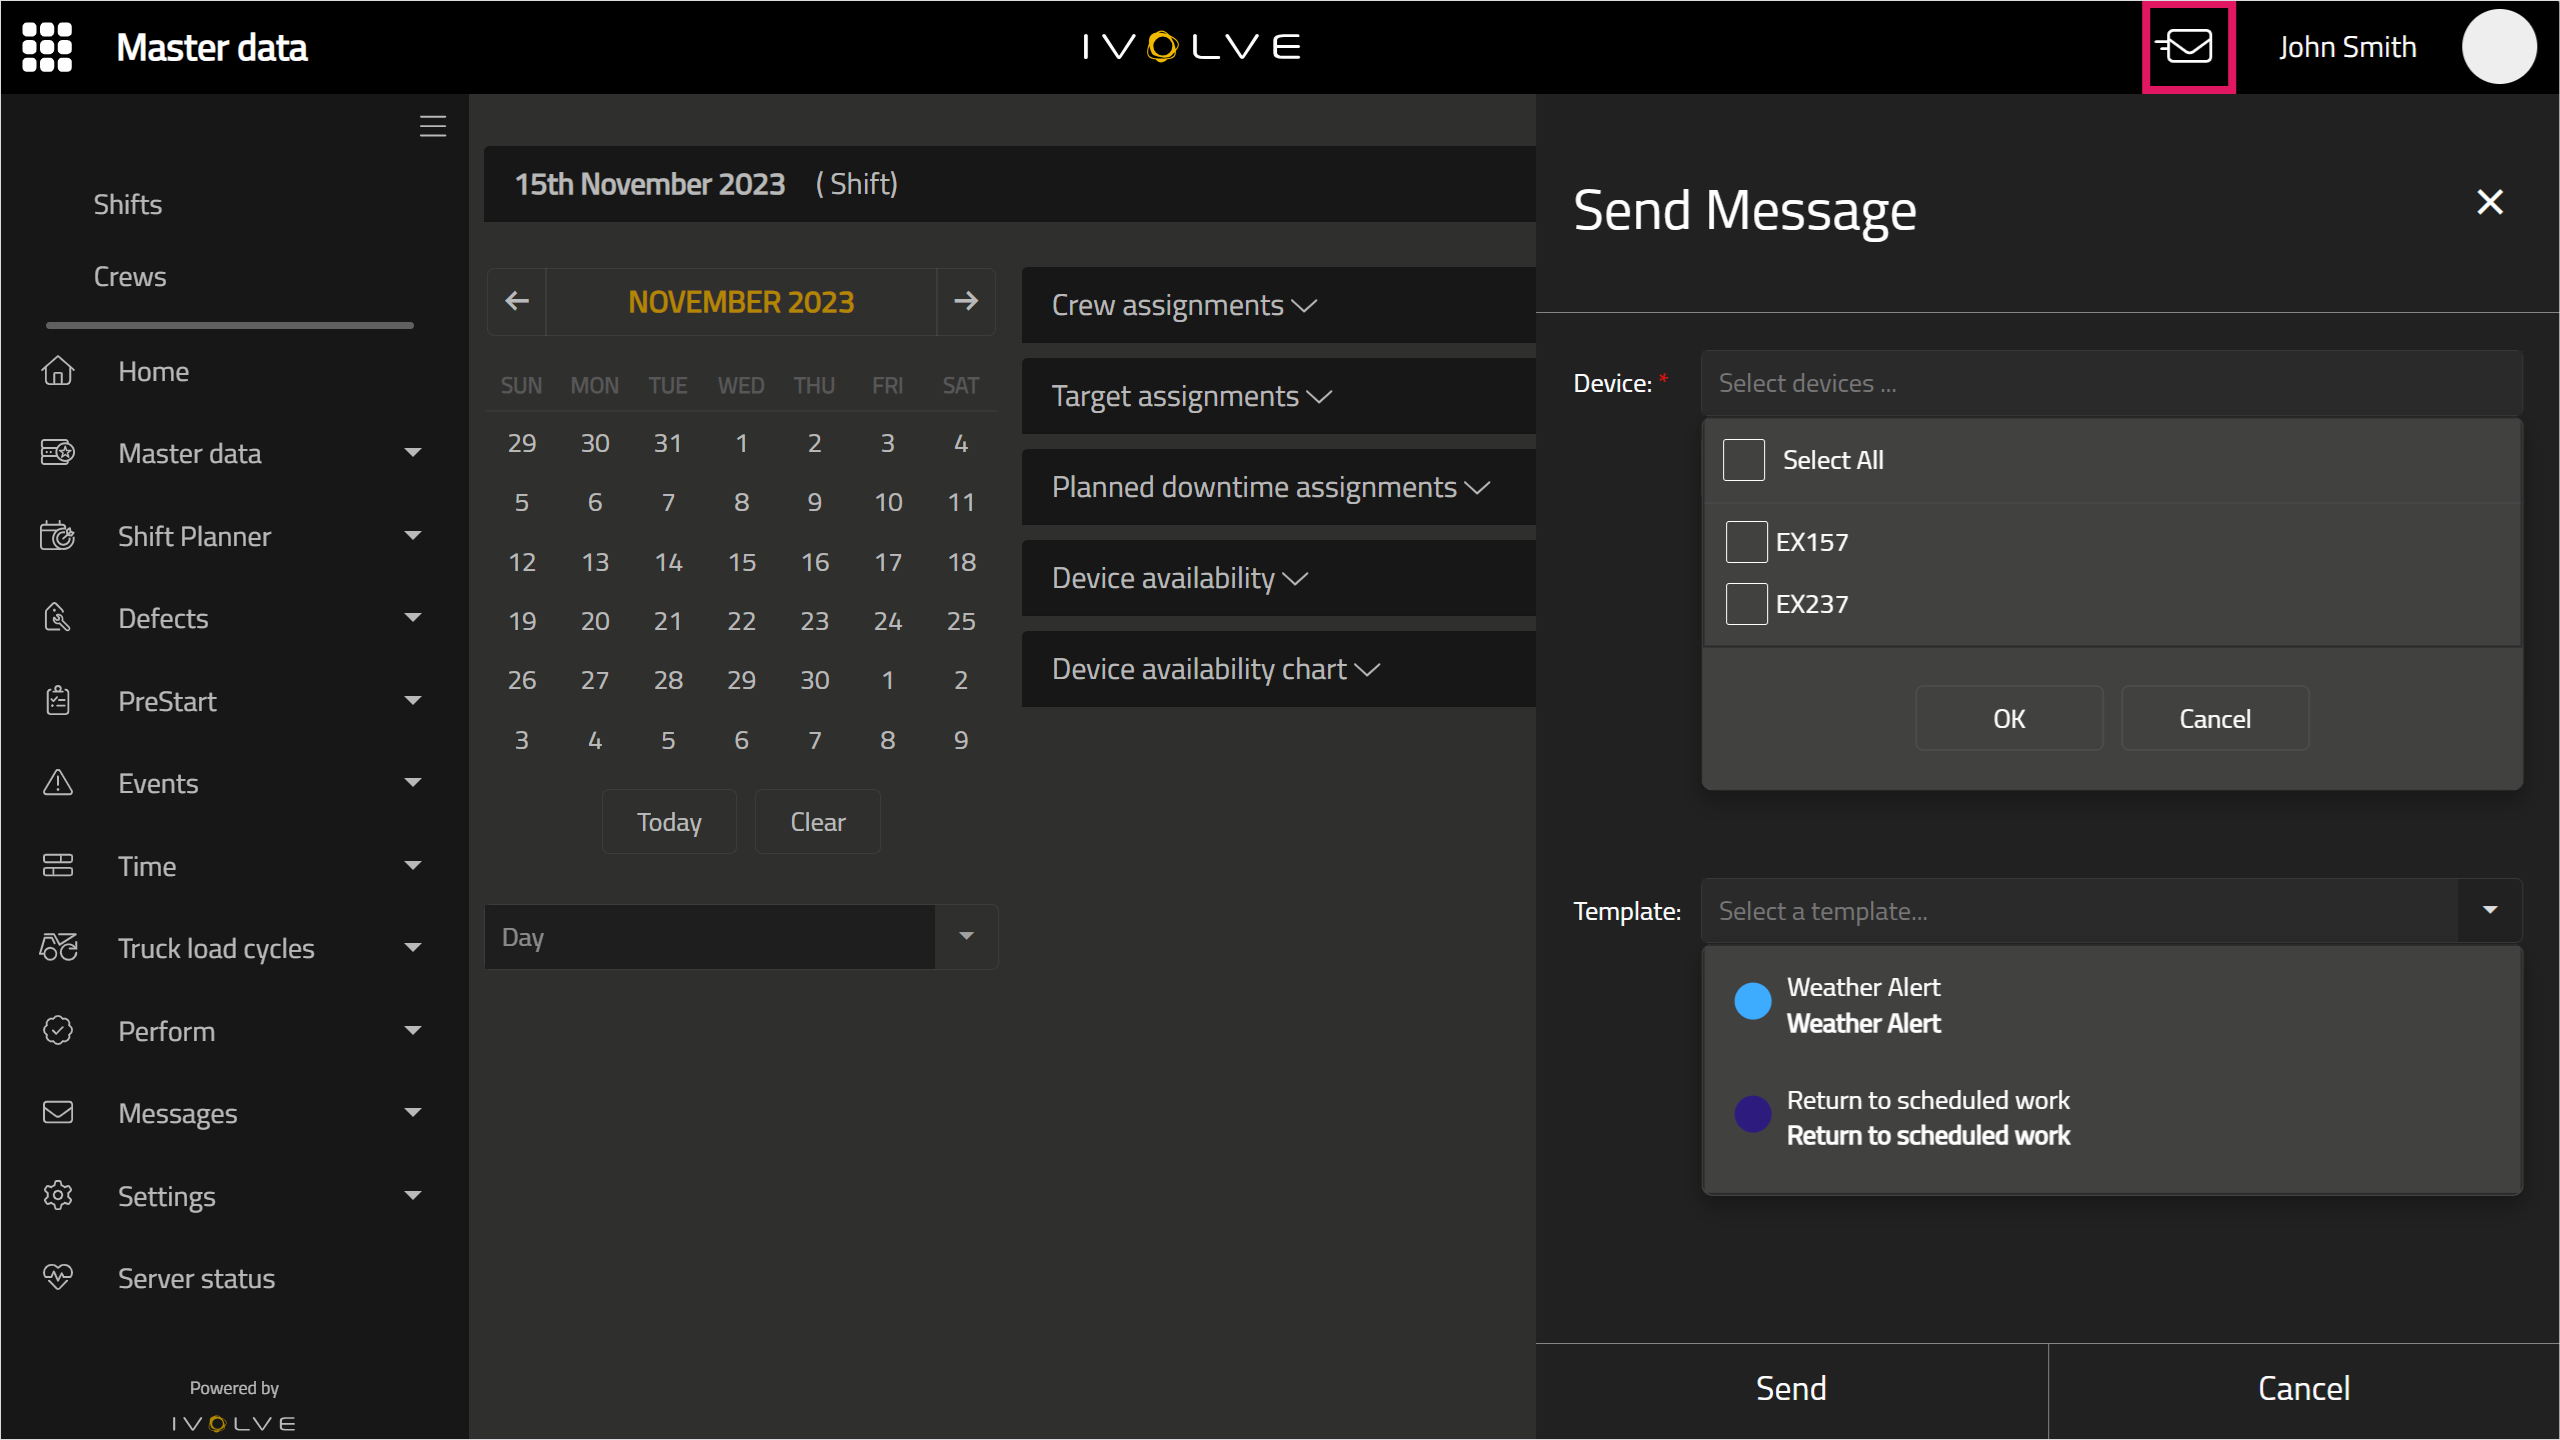
Task: Select November 10 on calendar
Action: (888, 502)
